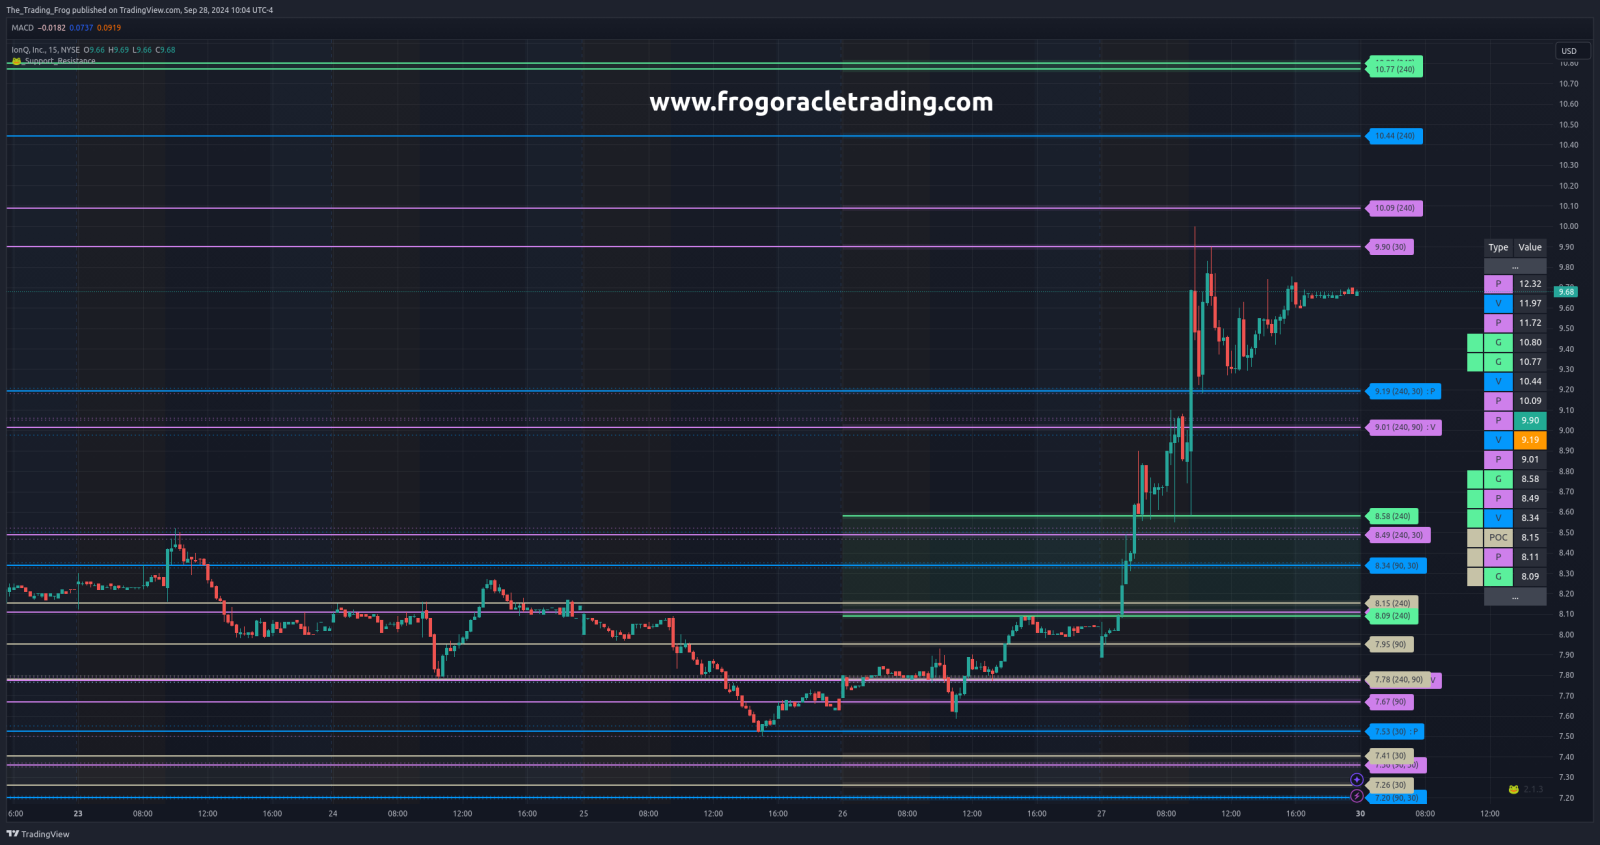Click the green swatch beside table value 10.80
Viewport: 1600px width, 845px height.
(x=1475, y=343)
